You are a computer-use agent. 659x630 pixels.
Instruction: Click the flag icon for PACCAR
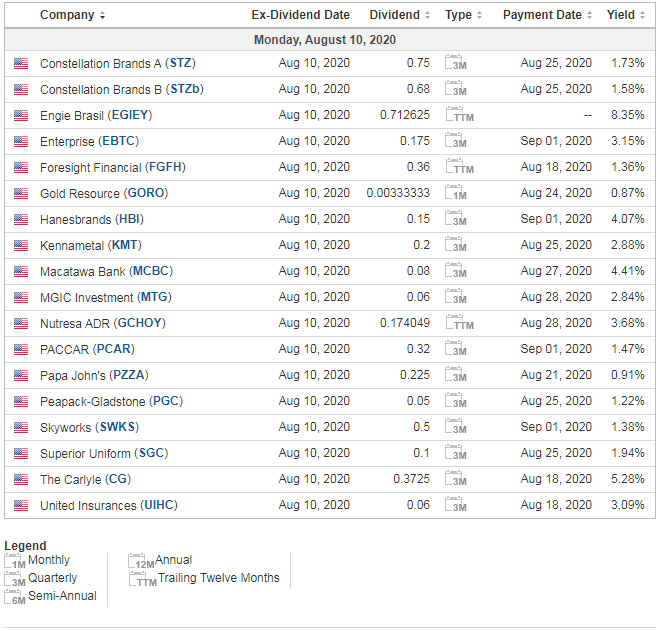tap(21, 350)
